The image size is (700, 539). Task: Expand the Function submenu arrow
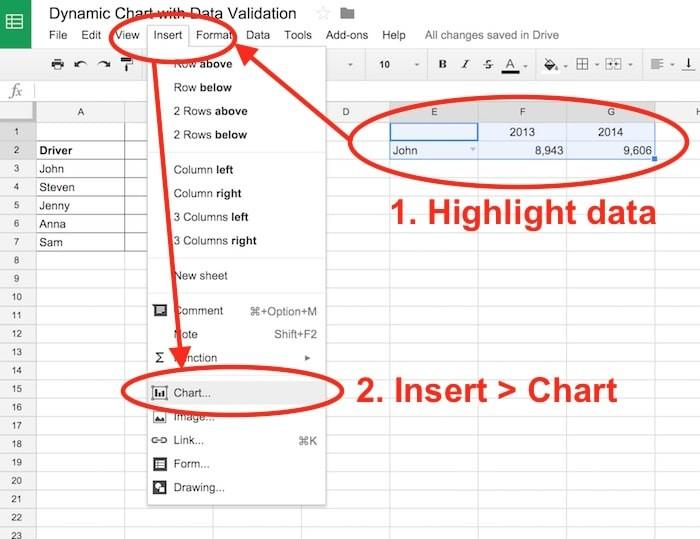[307, 358]
